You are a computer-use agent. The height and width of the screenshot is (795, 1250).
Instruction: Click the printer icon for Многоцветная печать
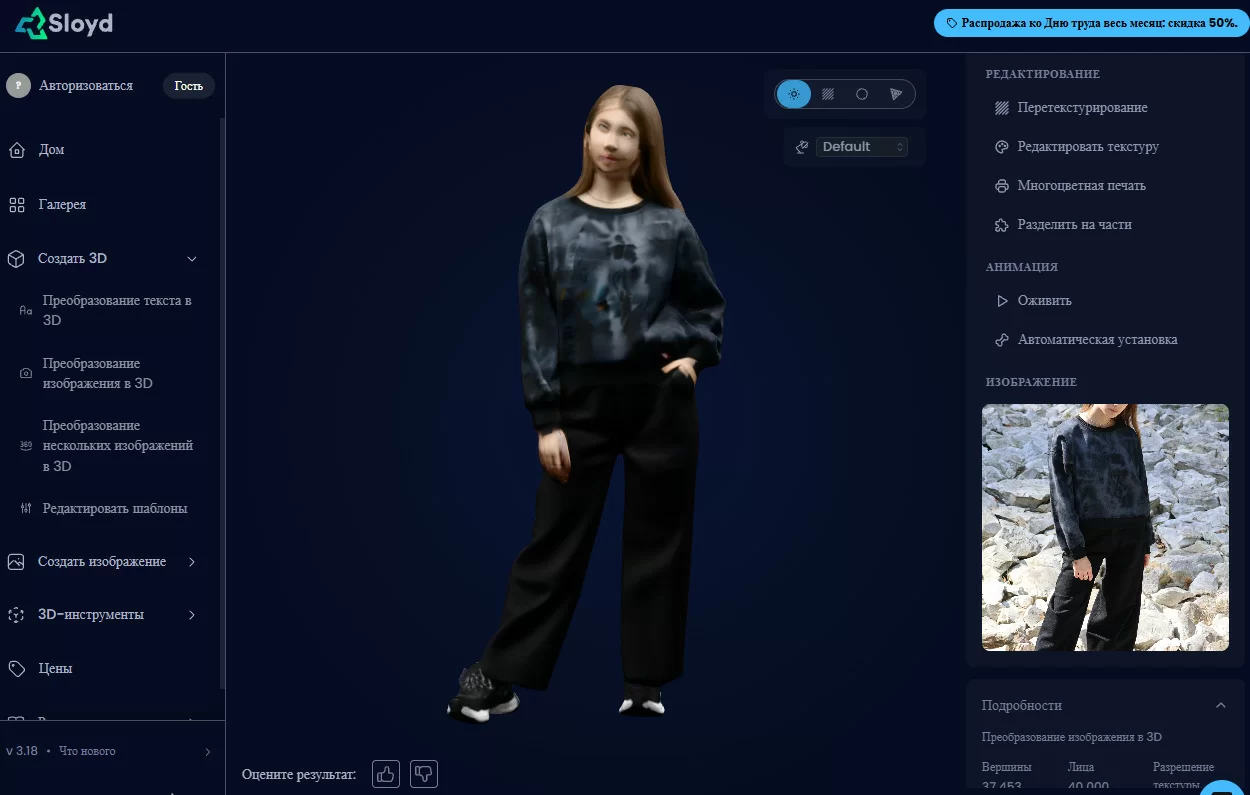click(x=1002, y=186)
